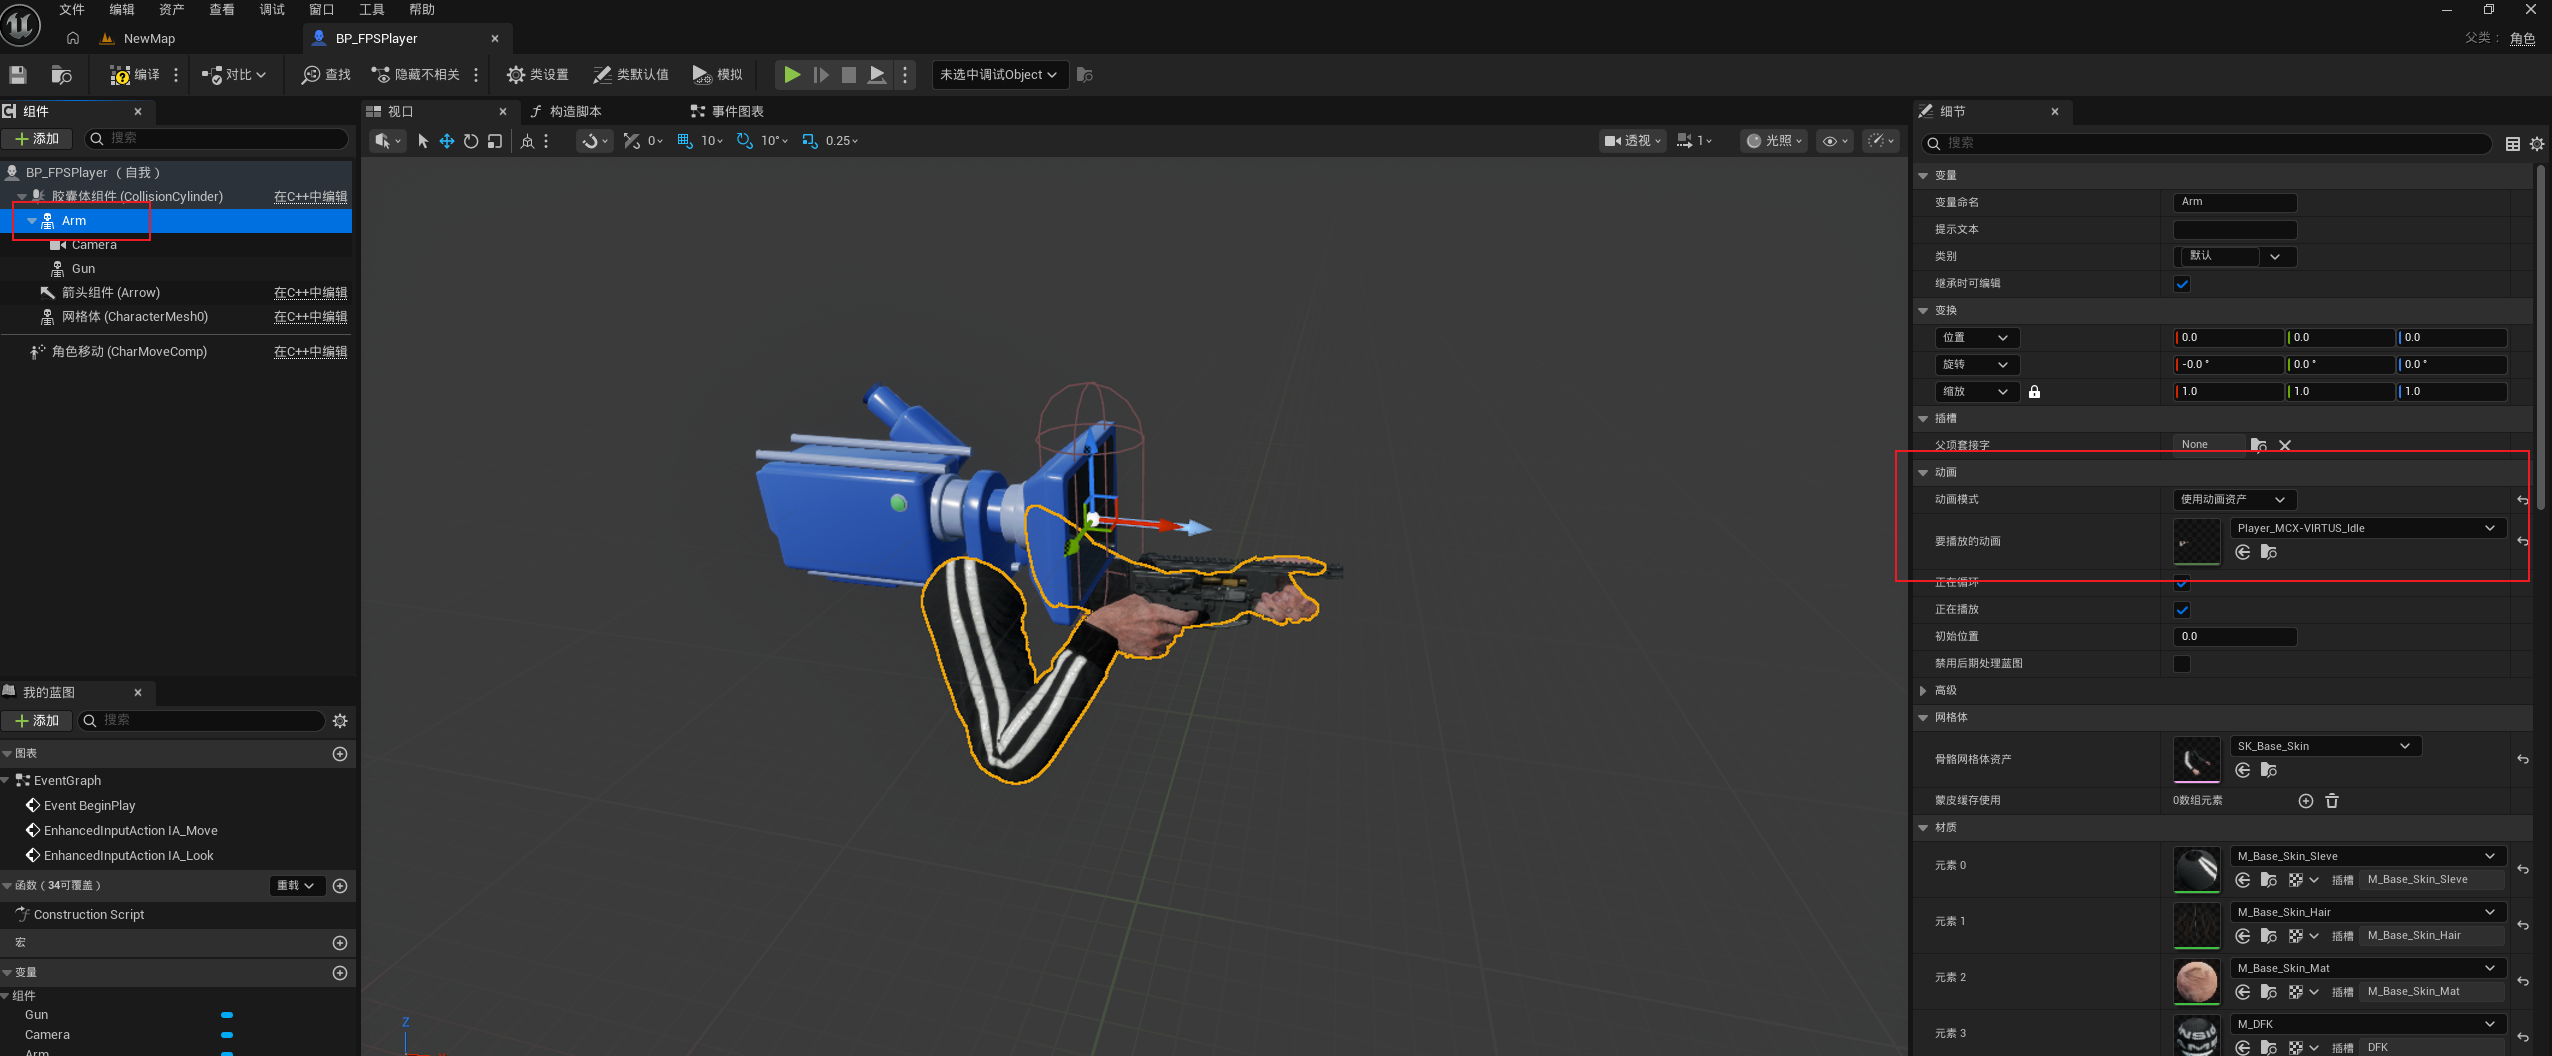Image resolution: width=2552 pixels, height=1056 pixels.
Task: Open the Player_MCX-VIRTUS_Idle animation dropdown
Action: click(x=2367, y=528)
